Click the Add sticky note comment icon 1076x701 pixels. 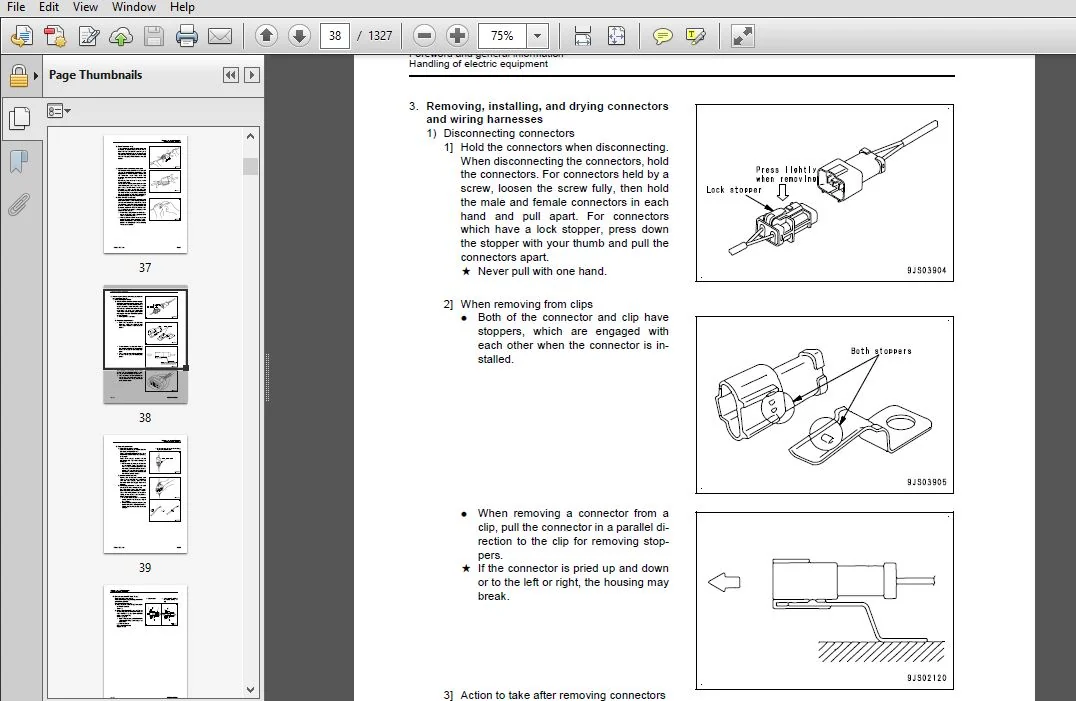point(662,36)
